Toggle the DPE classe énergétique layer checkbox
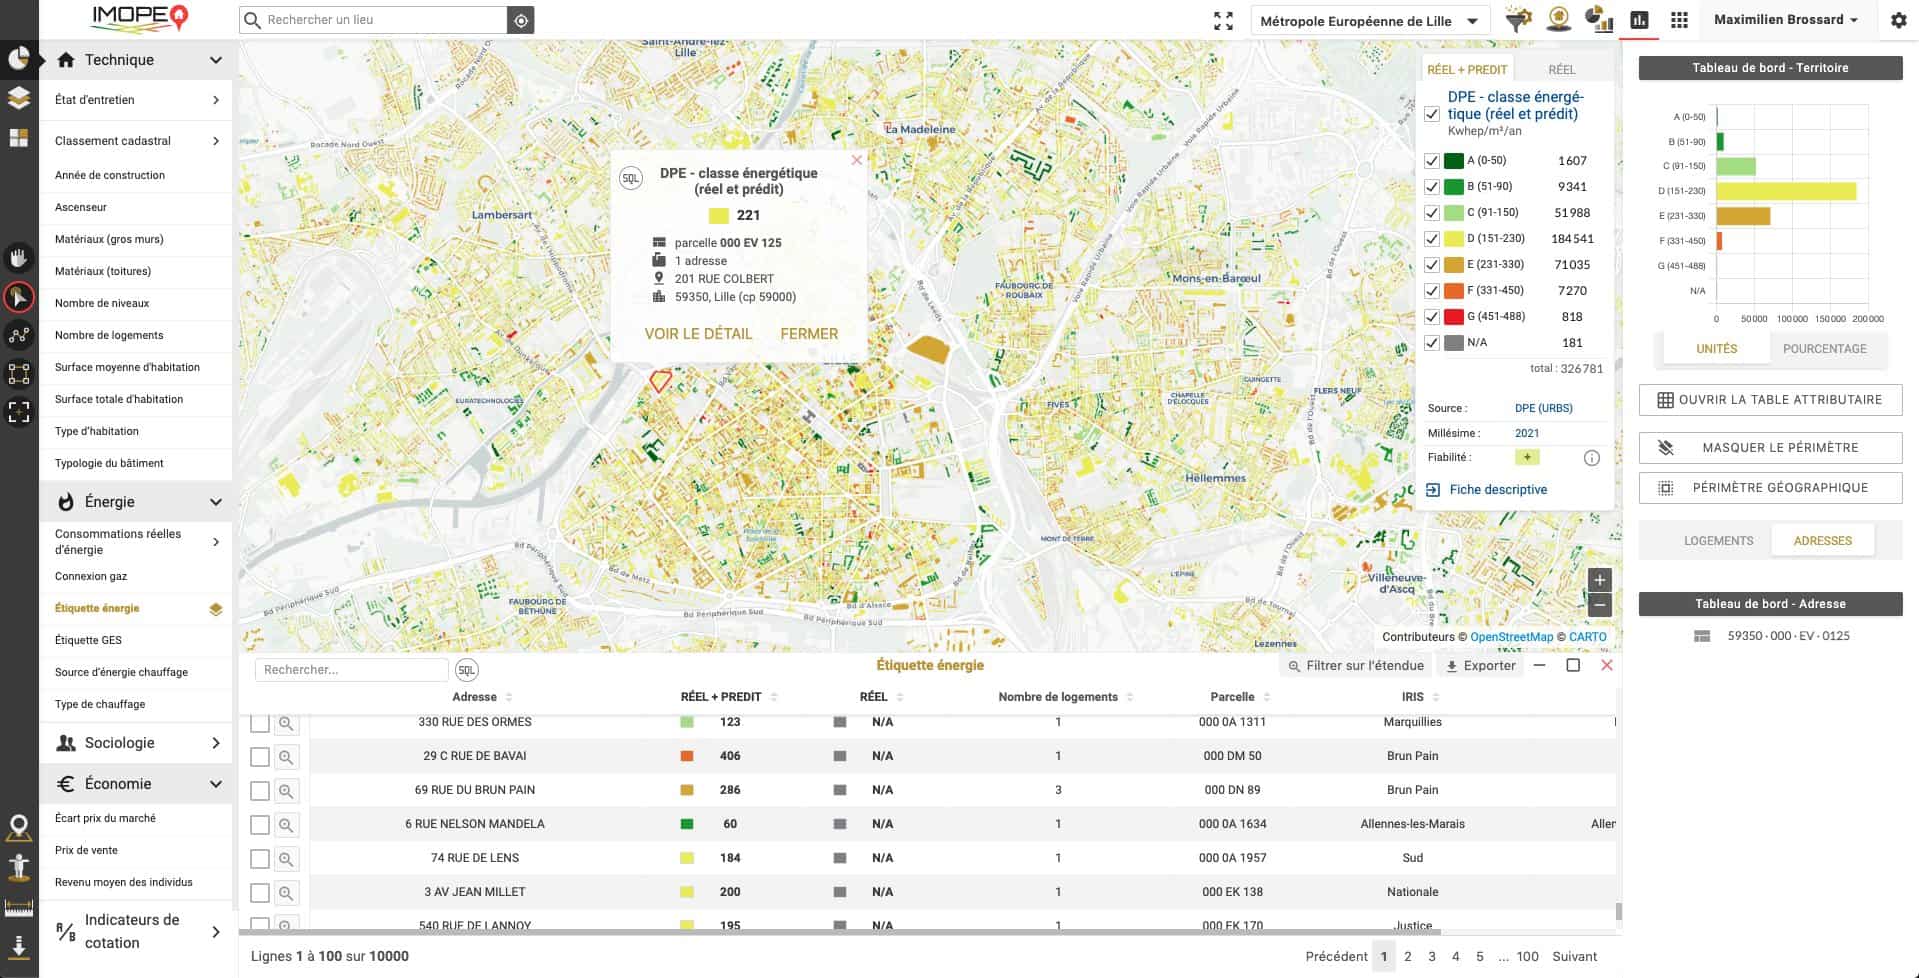The image size is (1919, 978). pyautogui.click(x=1432, y=114)
